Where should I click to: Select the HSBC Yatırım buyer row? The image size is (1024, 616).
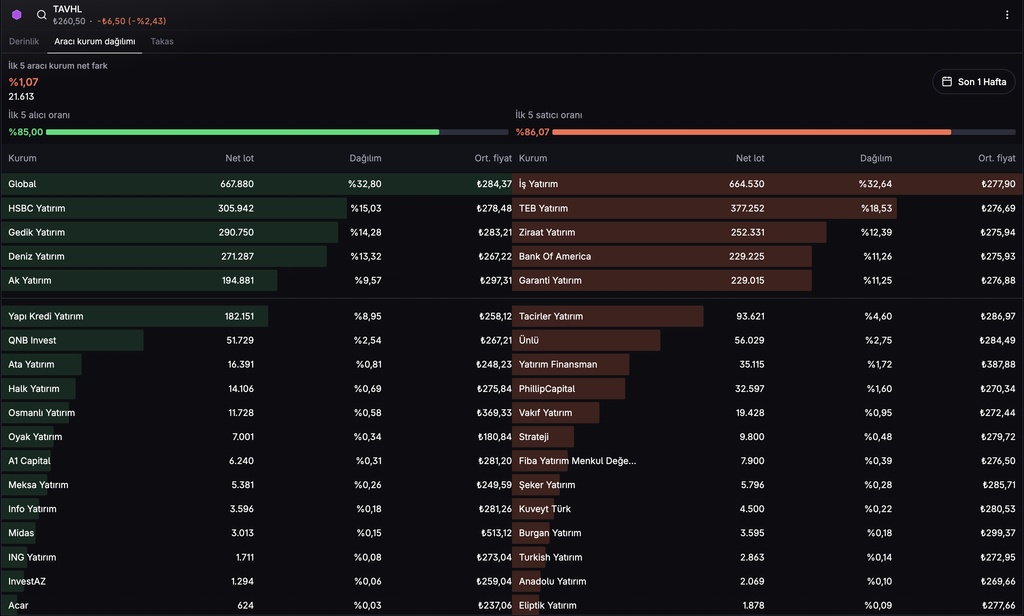point(257,208)
